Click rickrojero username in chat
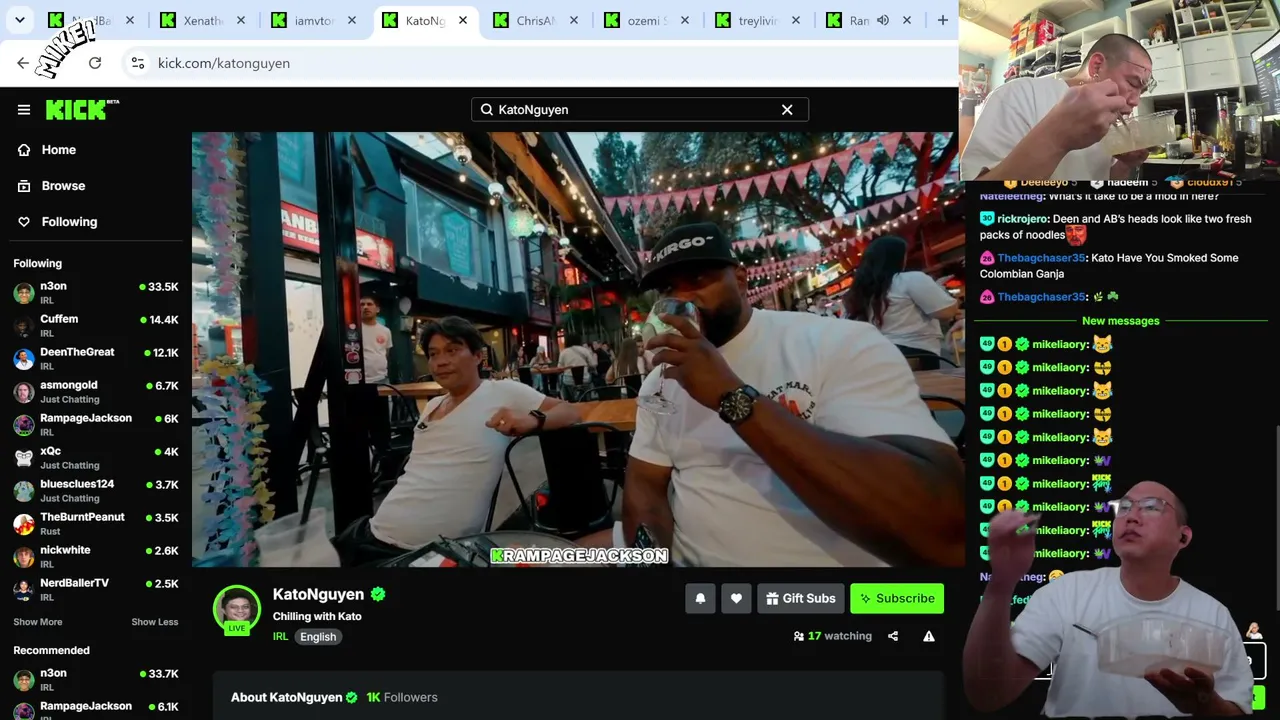The image size is (1280, 720). click(x=1023, y=219)
